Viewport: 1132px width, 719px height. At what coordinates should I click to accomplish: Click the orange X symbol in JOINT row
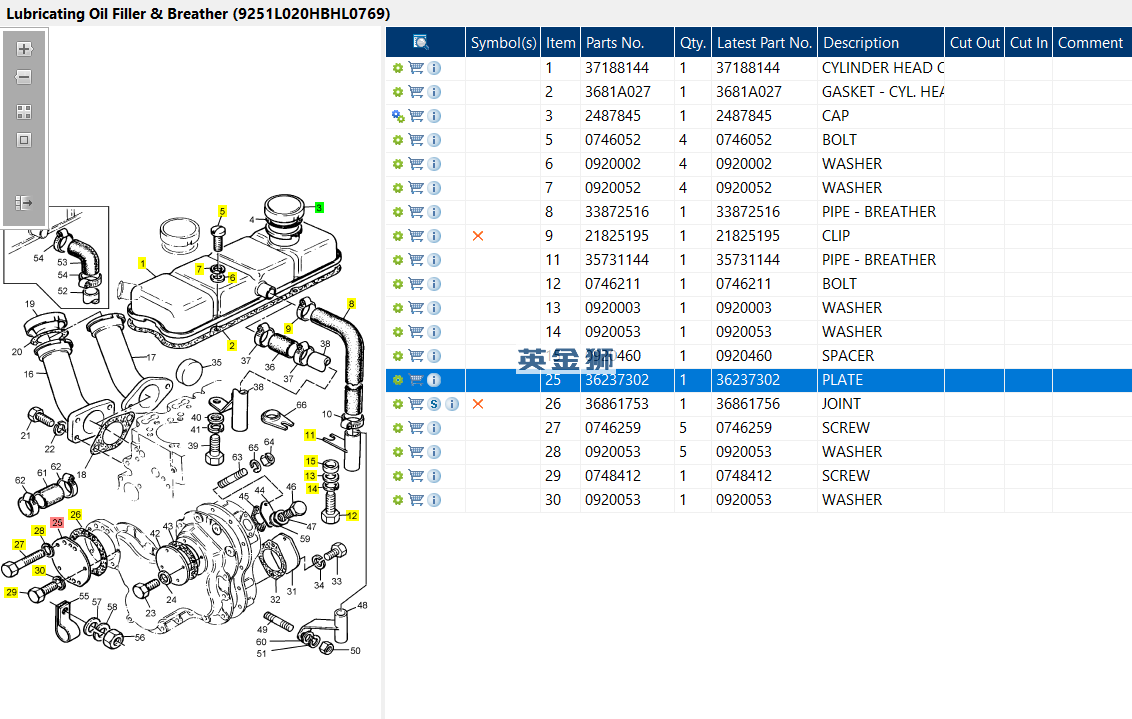click(478, 404)
